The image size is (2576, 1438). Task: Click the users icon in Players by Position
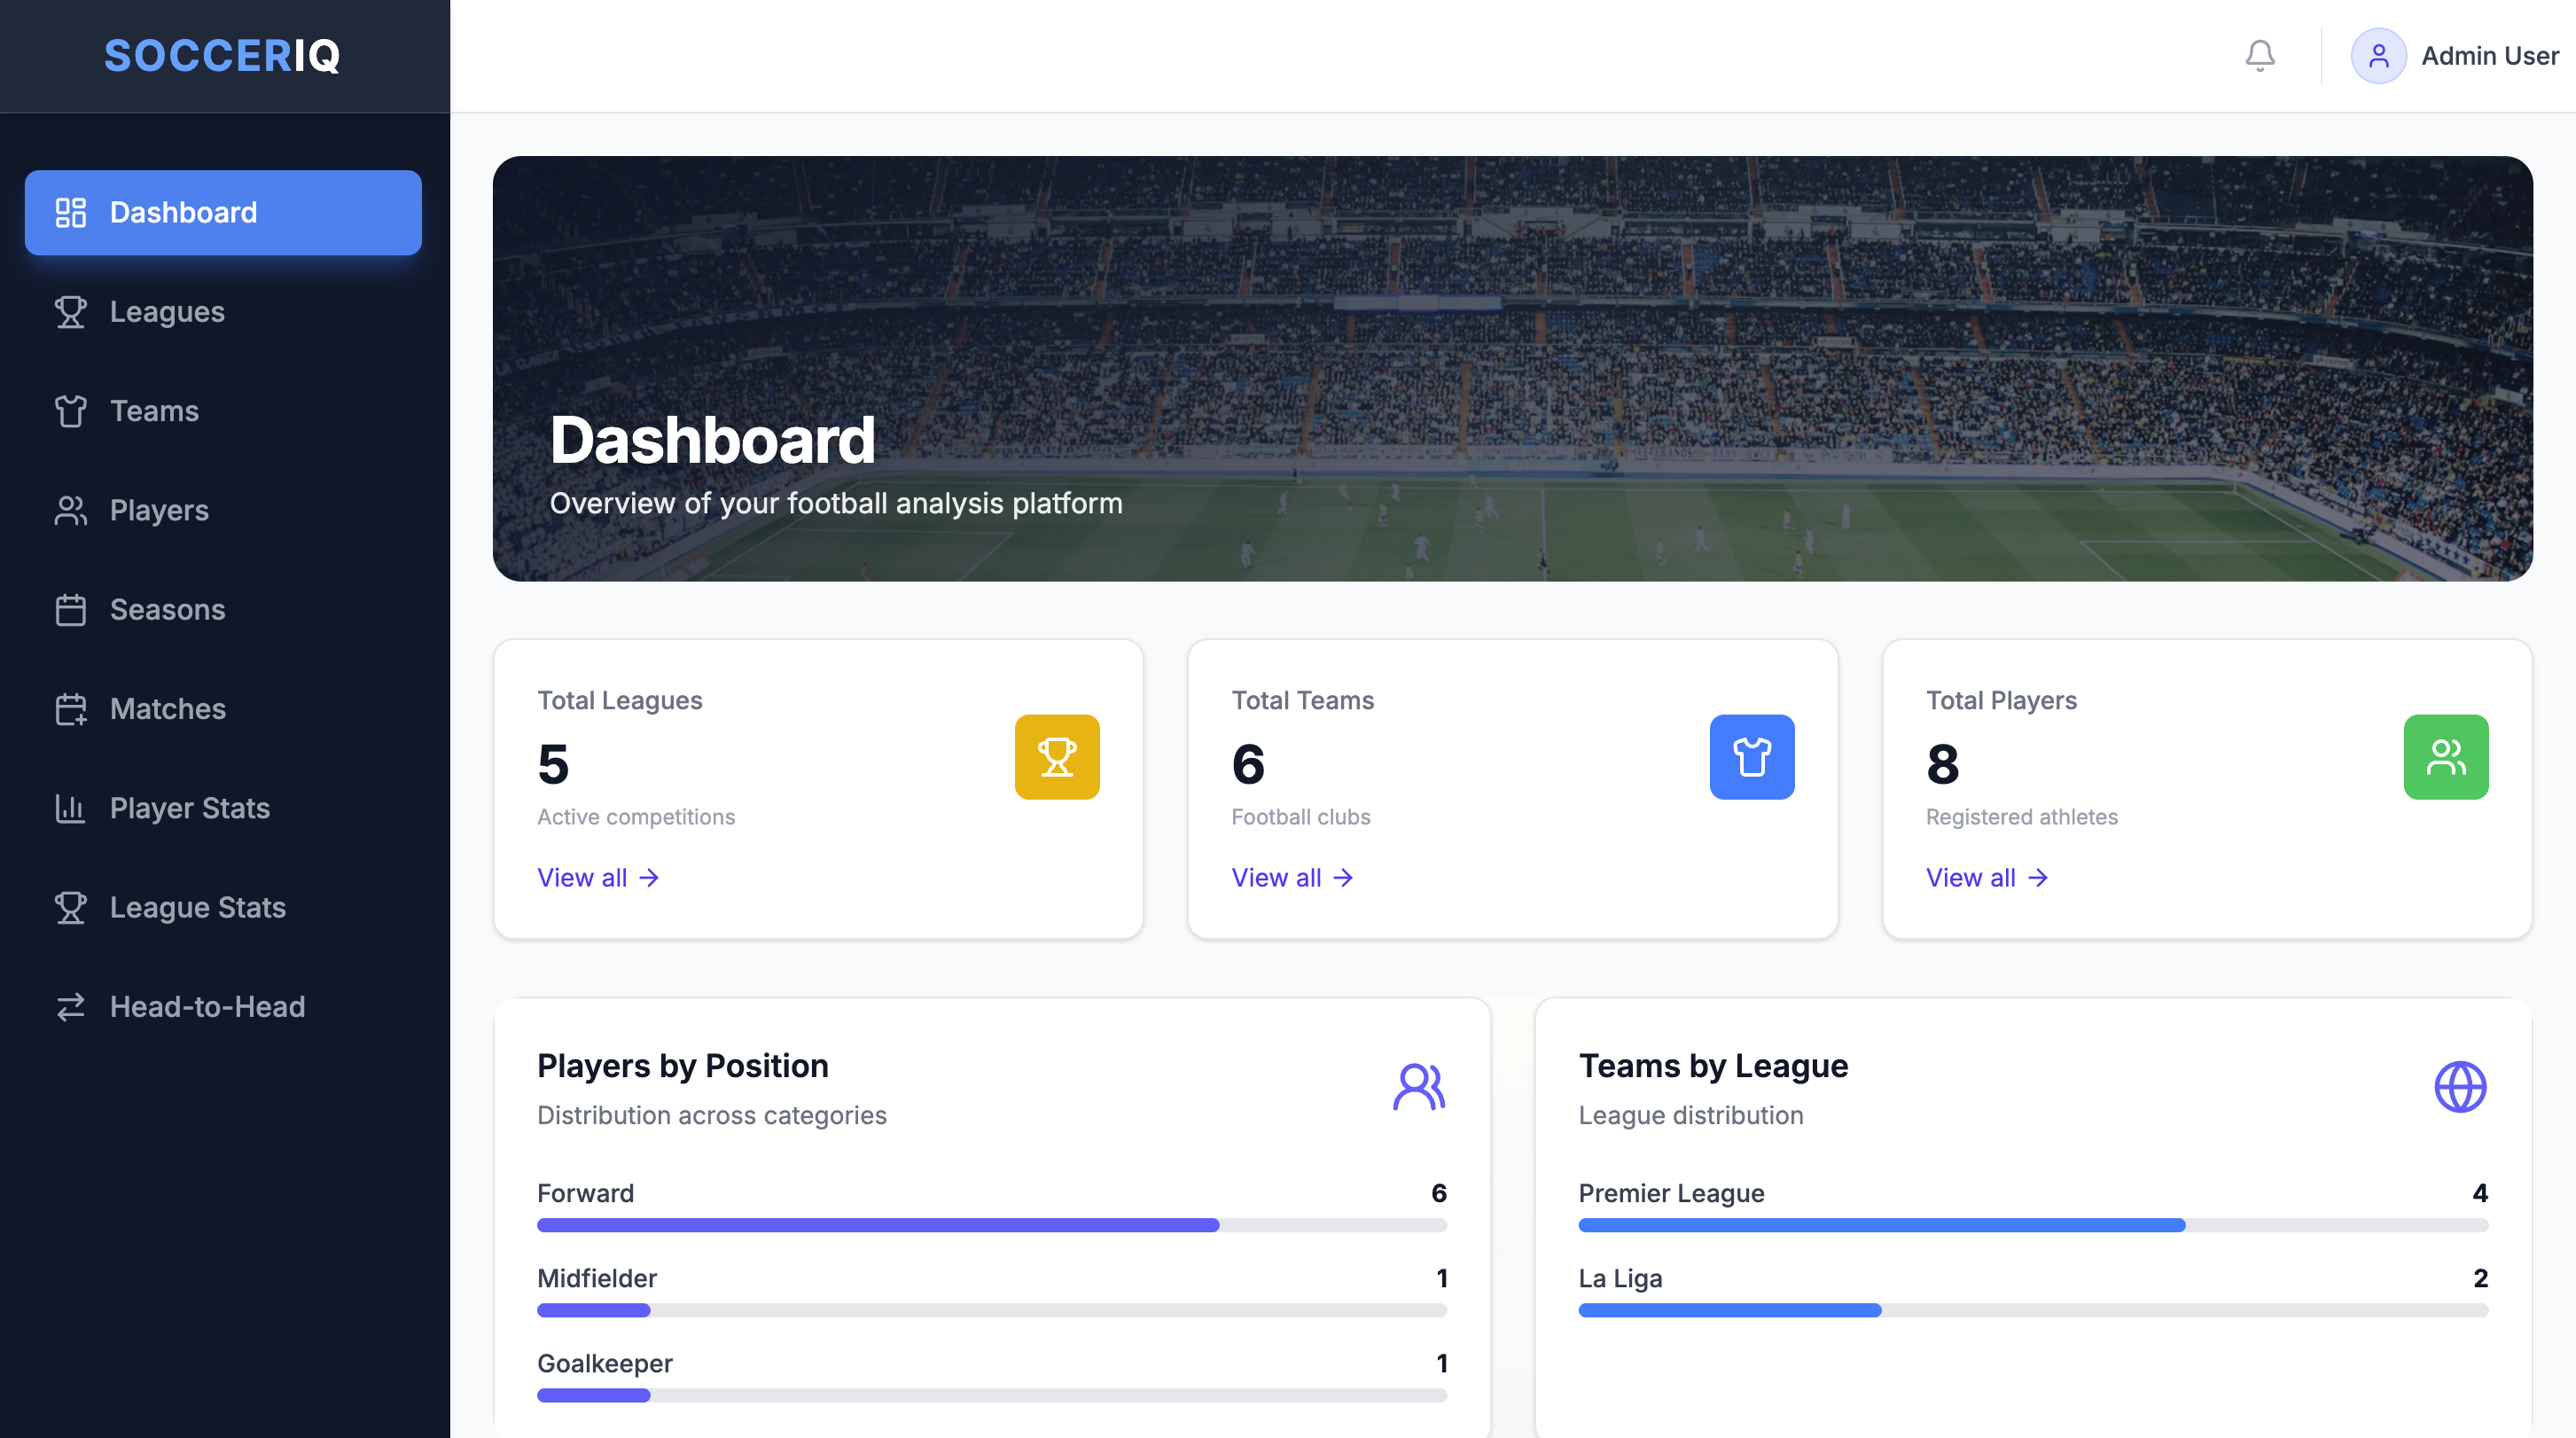[x=1418, y=1087]
